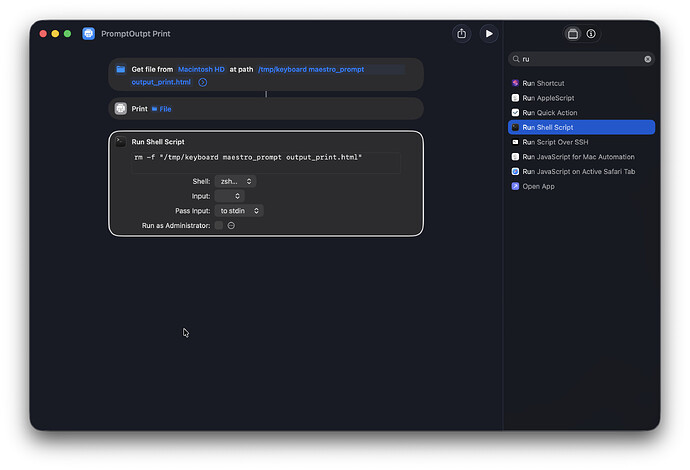Choose 'Run JavaScript for Mac Automation' entry
This screenshot has height=470, width=690.
tap(581, 157)
